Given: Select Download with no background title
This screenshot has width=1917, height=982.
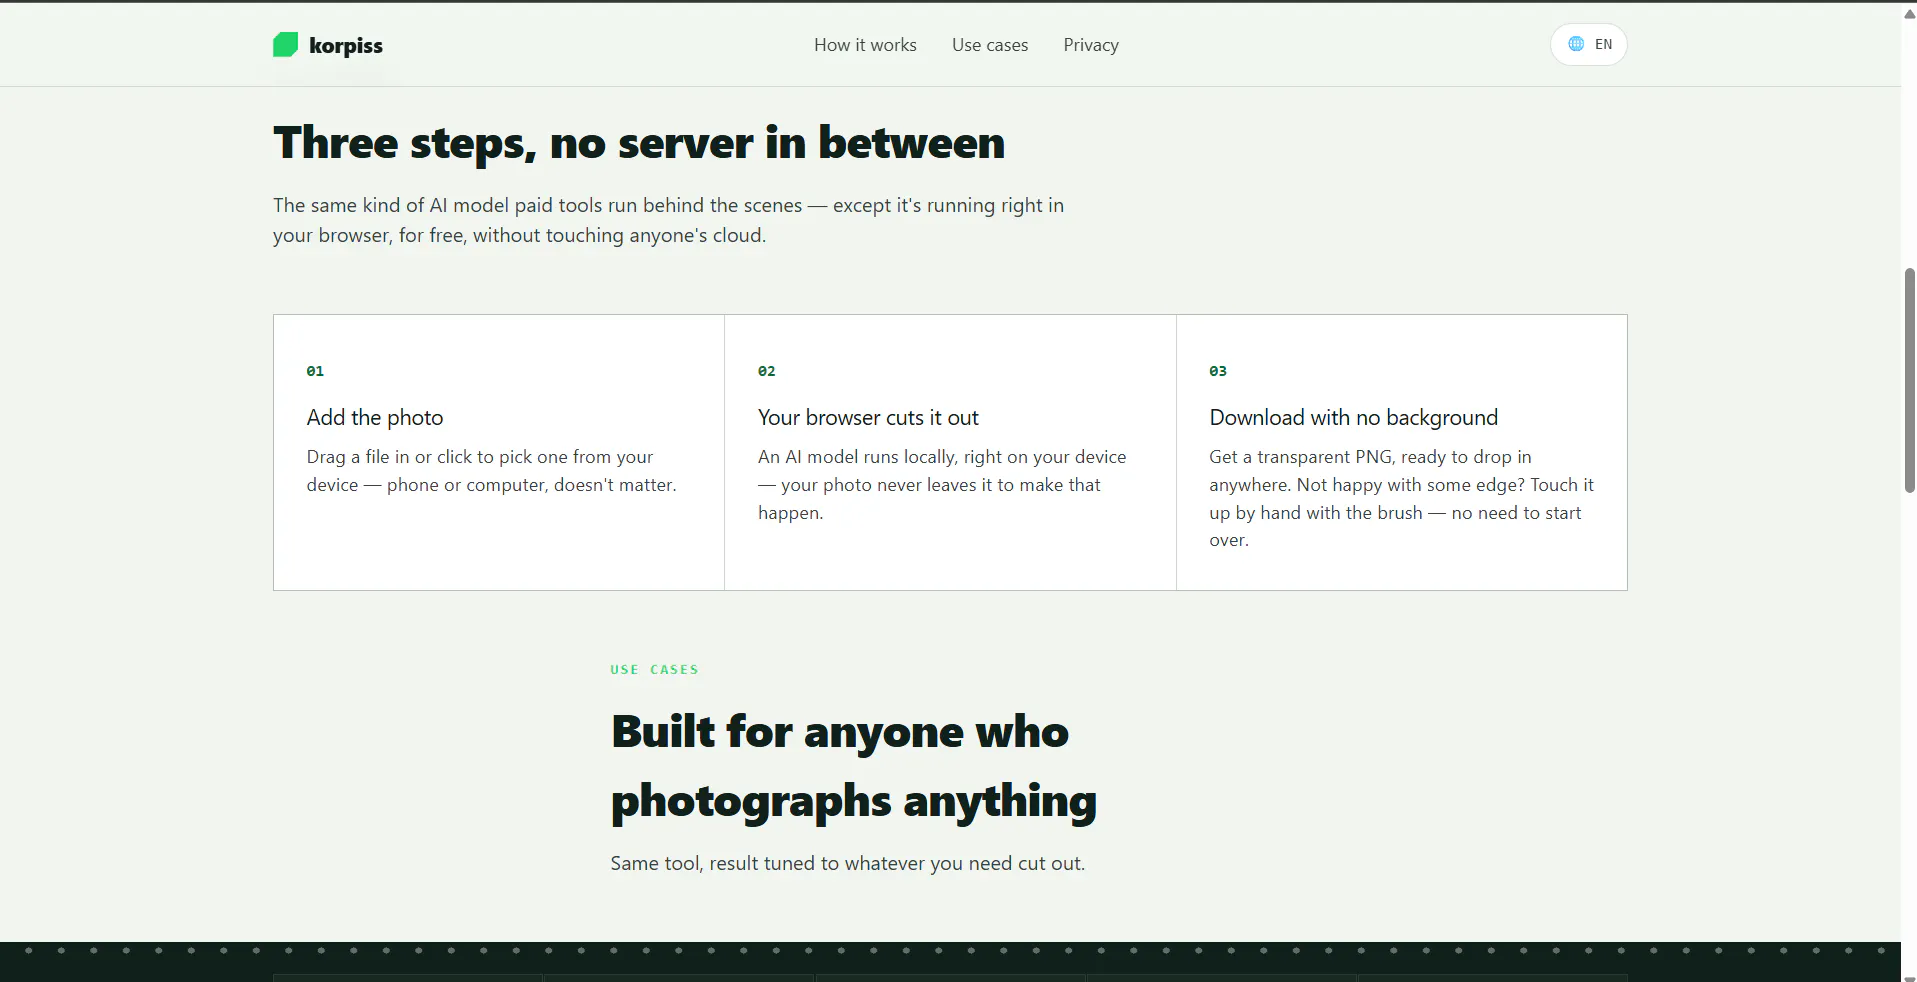Looking at the screenshot, I should pyautogui.click(x=1354, y=417).
